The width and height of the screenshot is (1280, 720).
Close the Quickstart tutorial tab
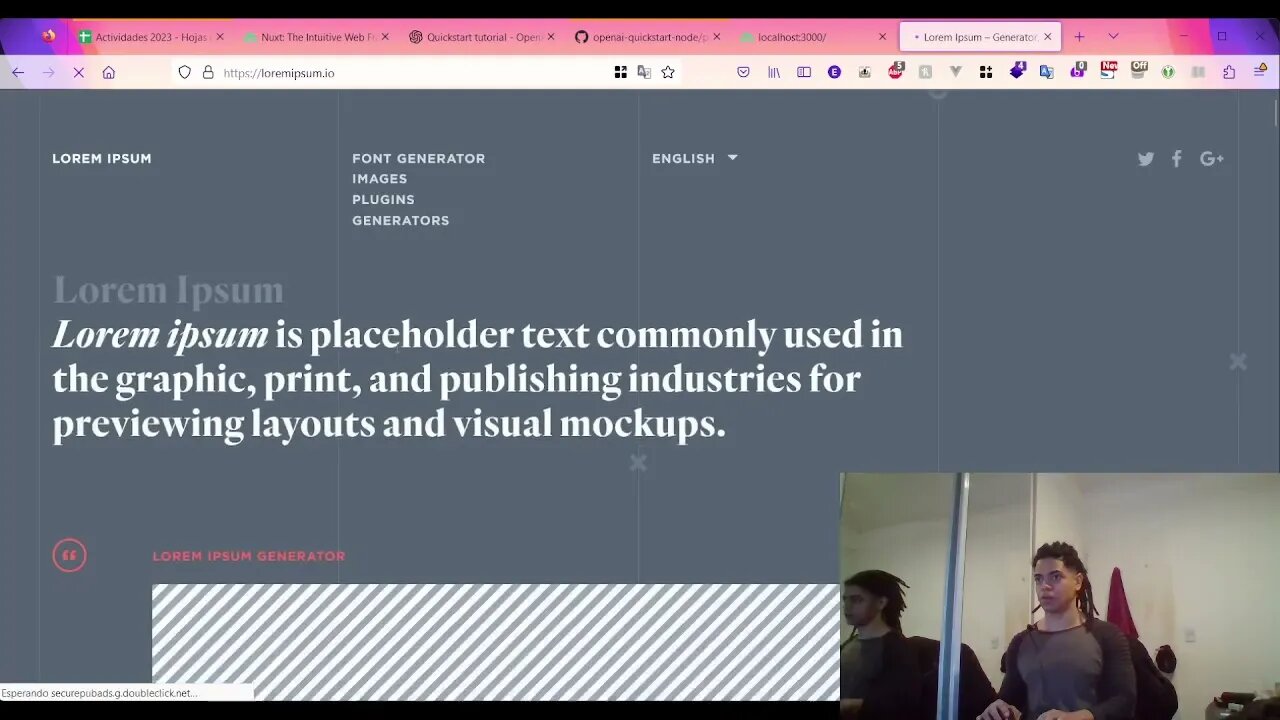(550, 37)
